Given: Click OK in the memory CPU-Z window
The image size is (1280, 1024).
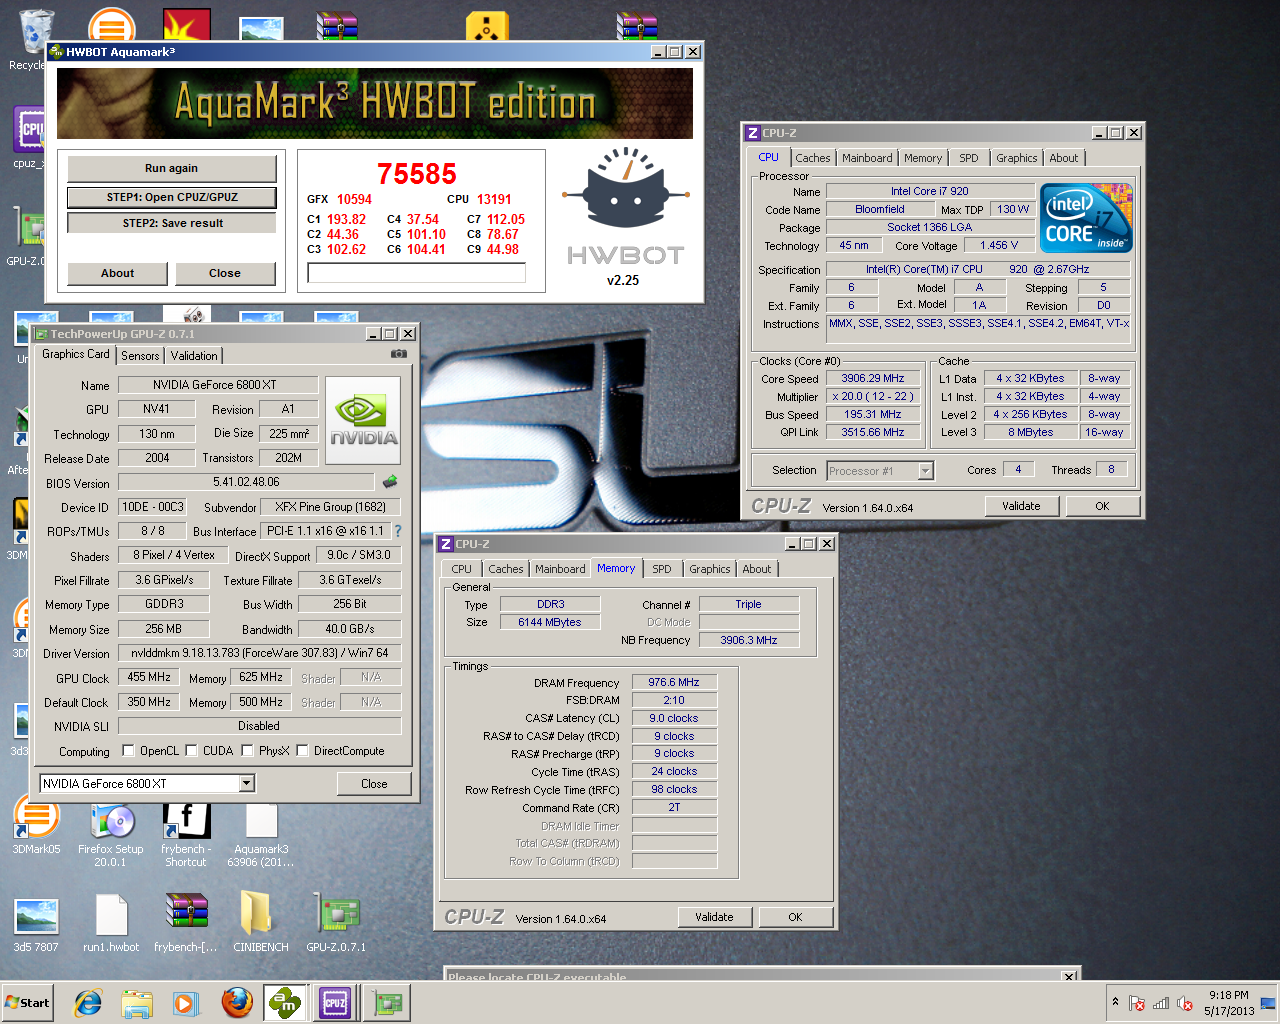Looking at the screenshot, I should pos(795,917).
